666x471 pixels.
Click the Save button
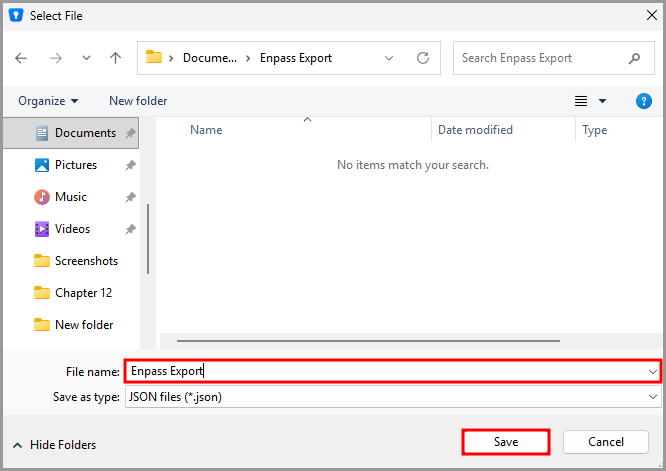coord(506,442)
